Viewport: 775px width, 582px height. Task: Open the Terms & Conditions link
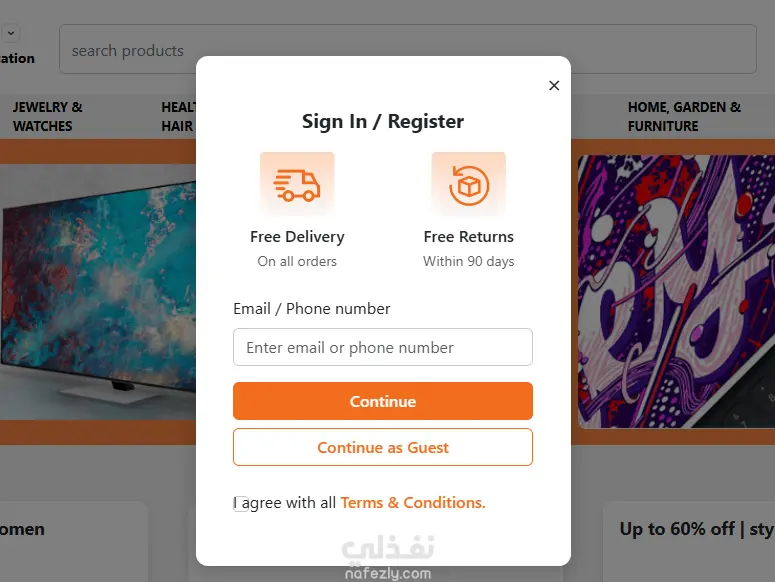(413, 503)
